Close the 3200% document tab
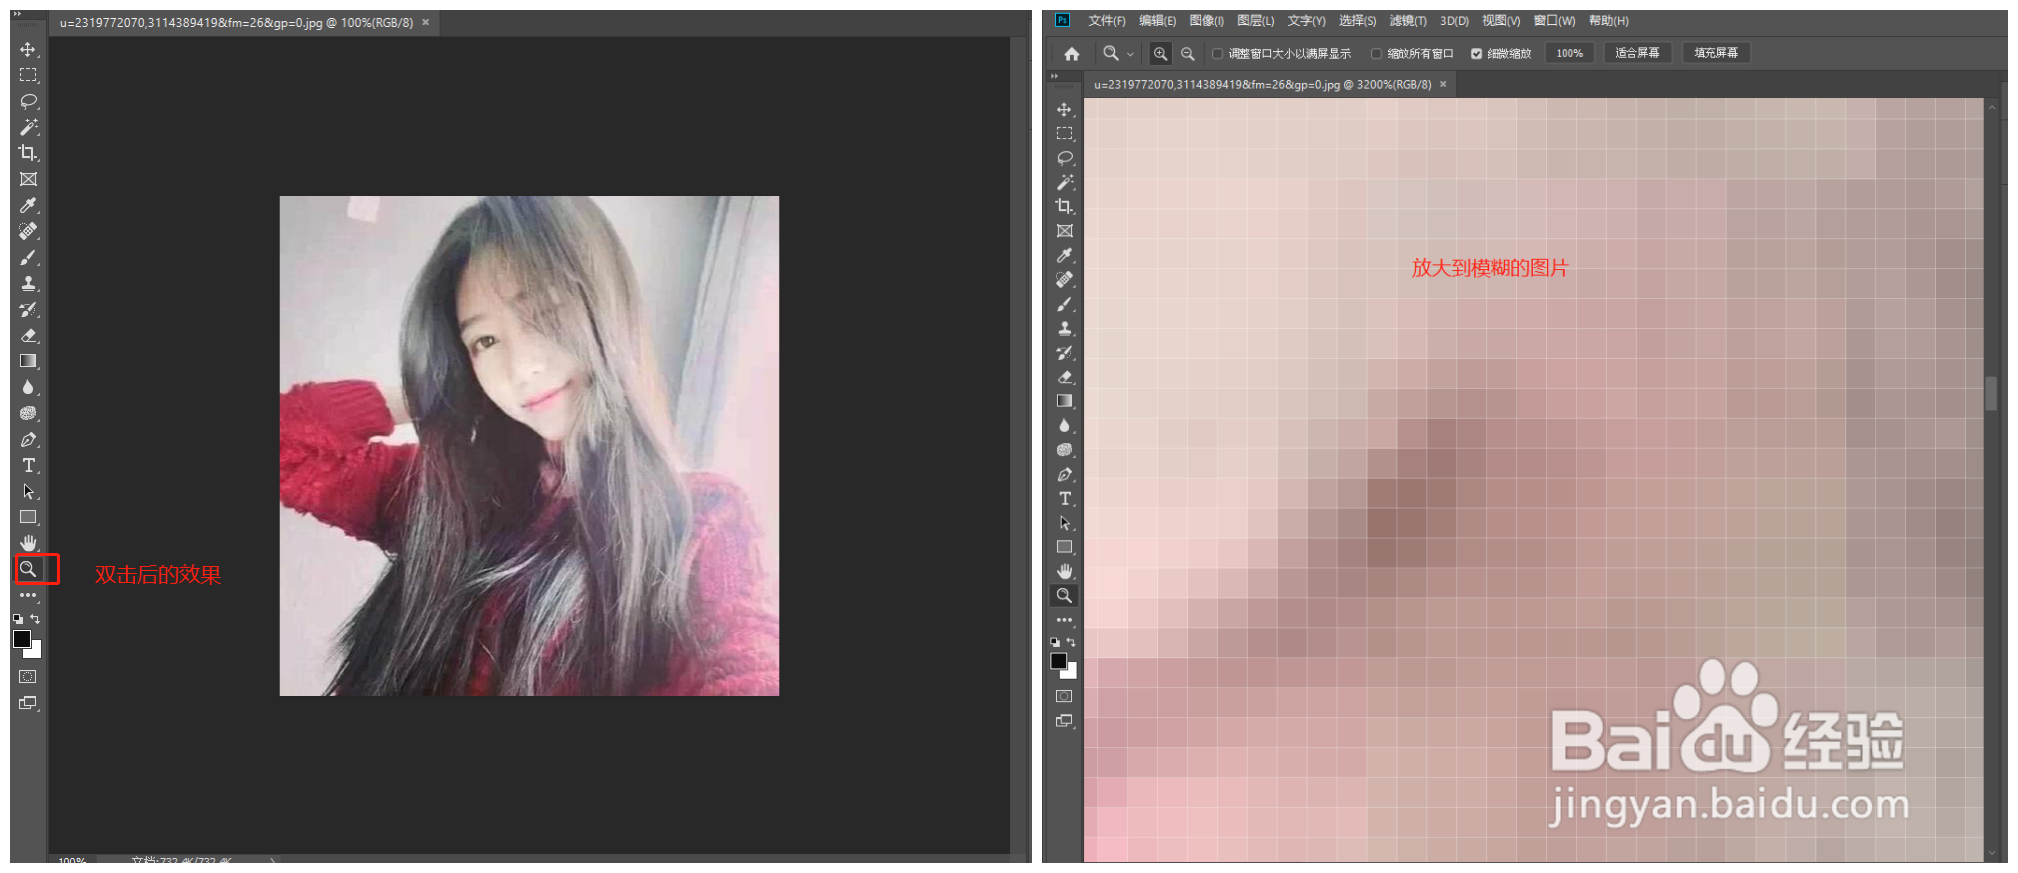 (x=1443, y=85)
